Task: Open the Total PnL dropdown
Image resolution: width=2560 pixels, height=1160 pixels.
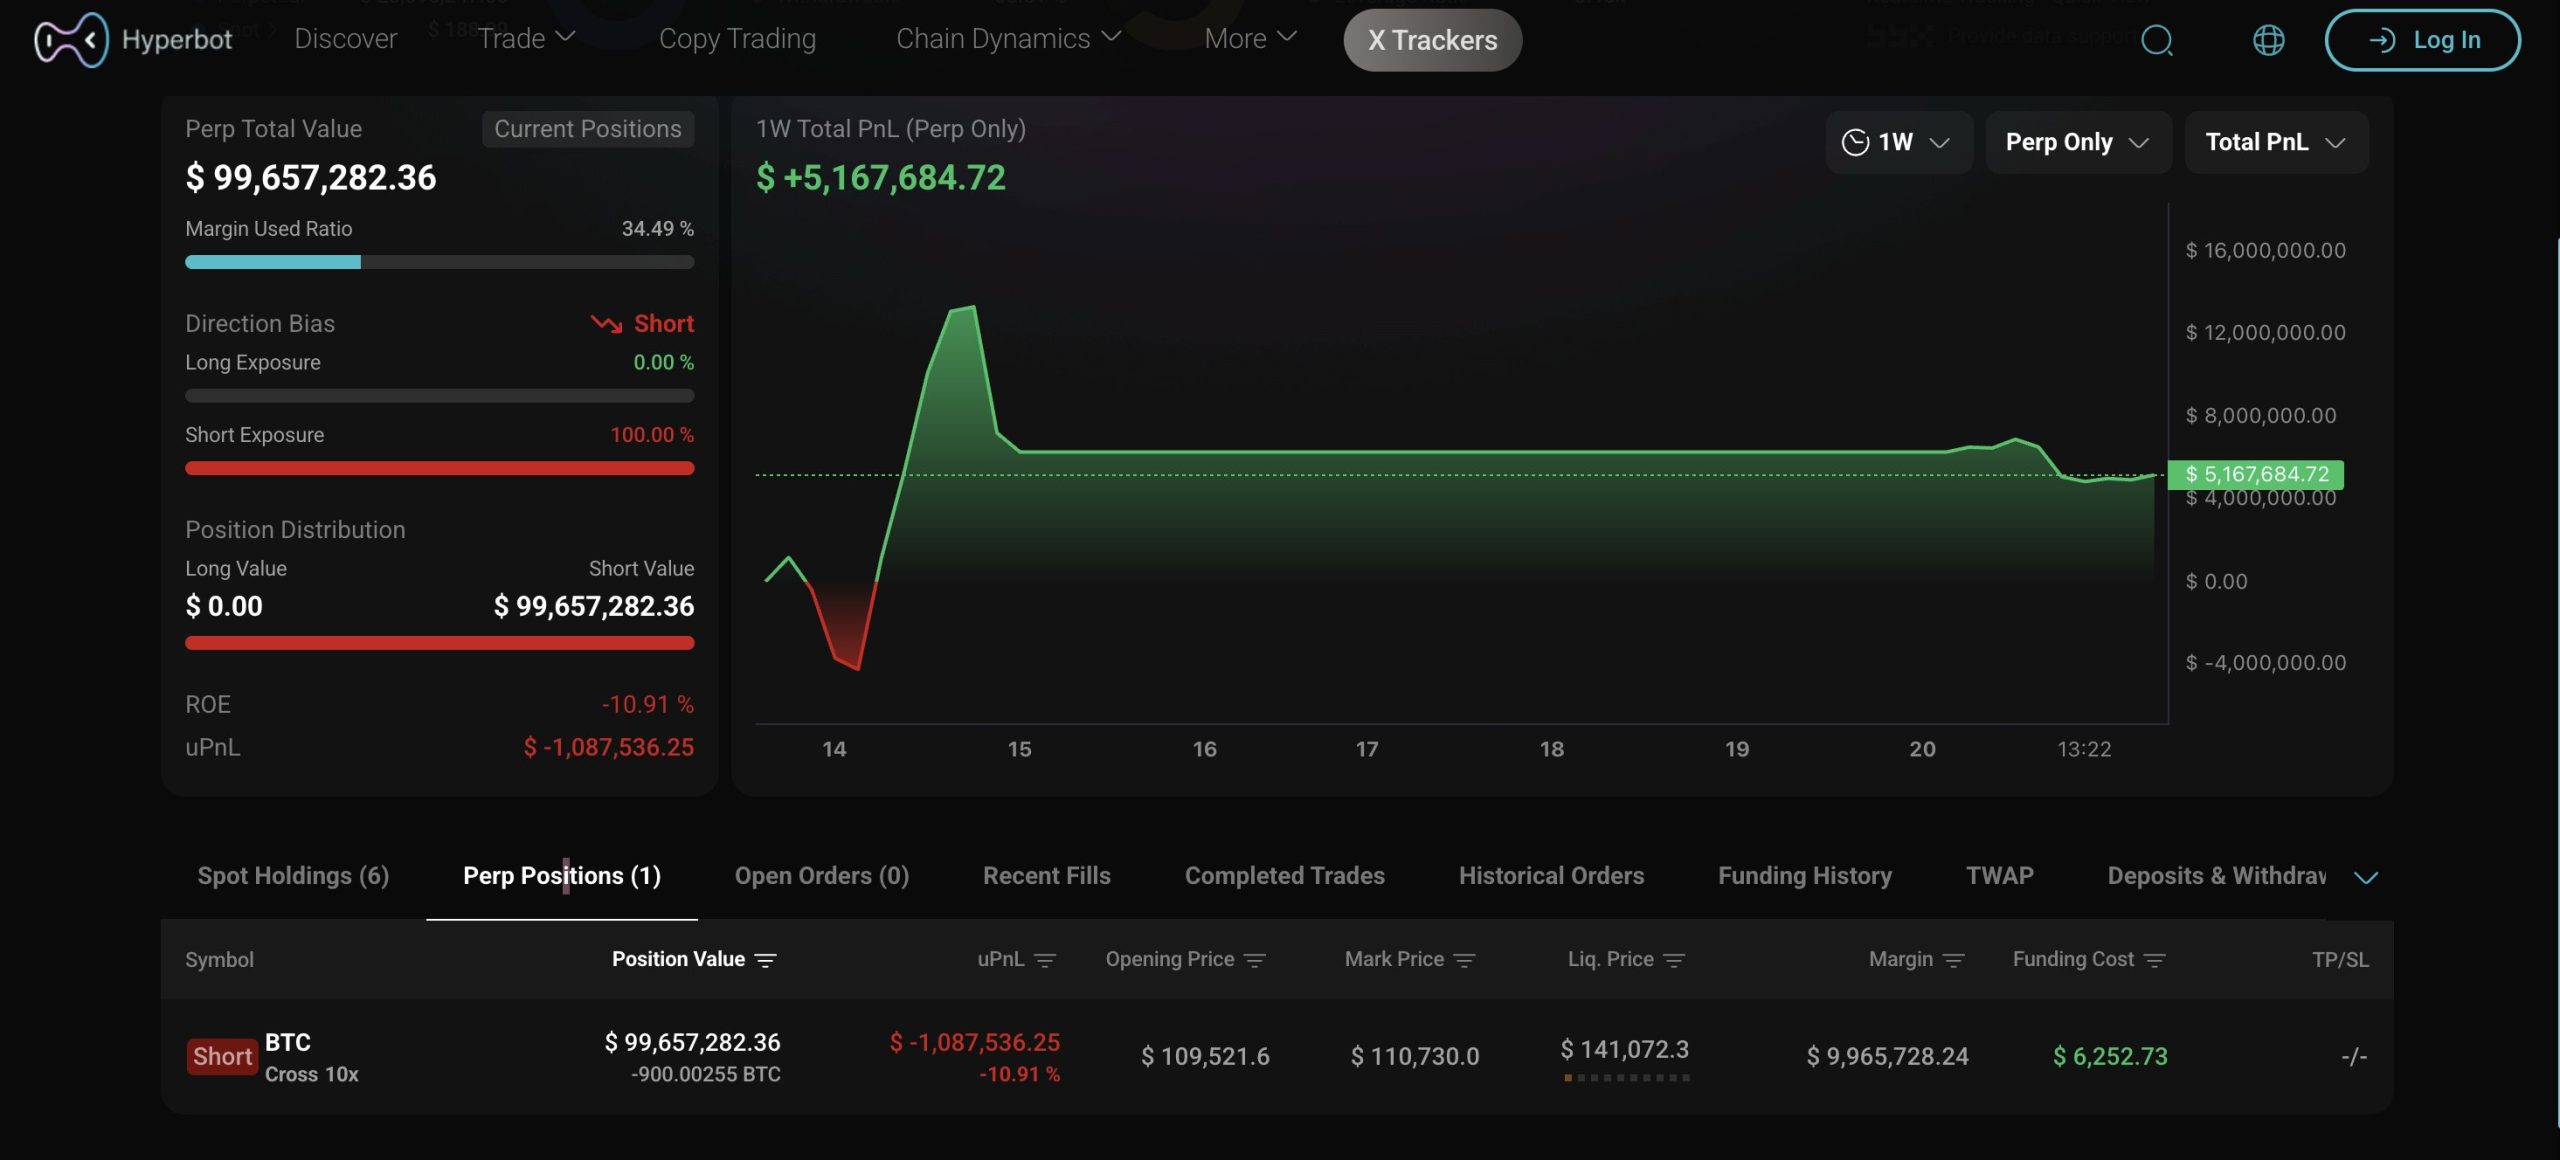Action: [x=2275, y=142]
